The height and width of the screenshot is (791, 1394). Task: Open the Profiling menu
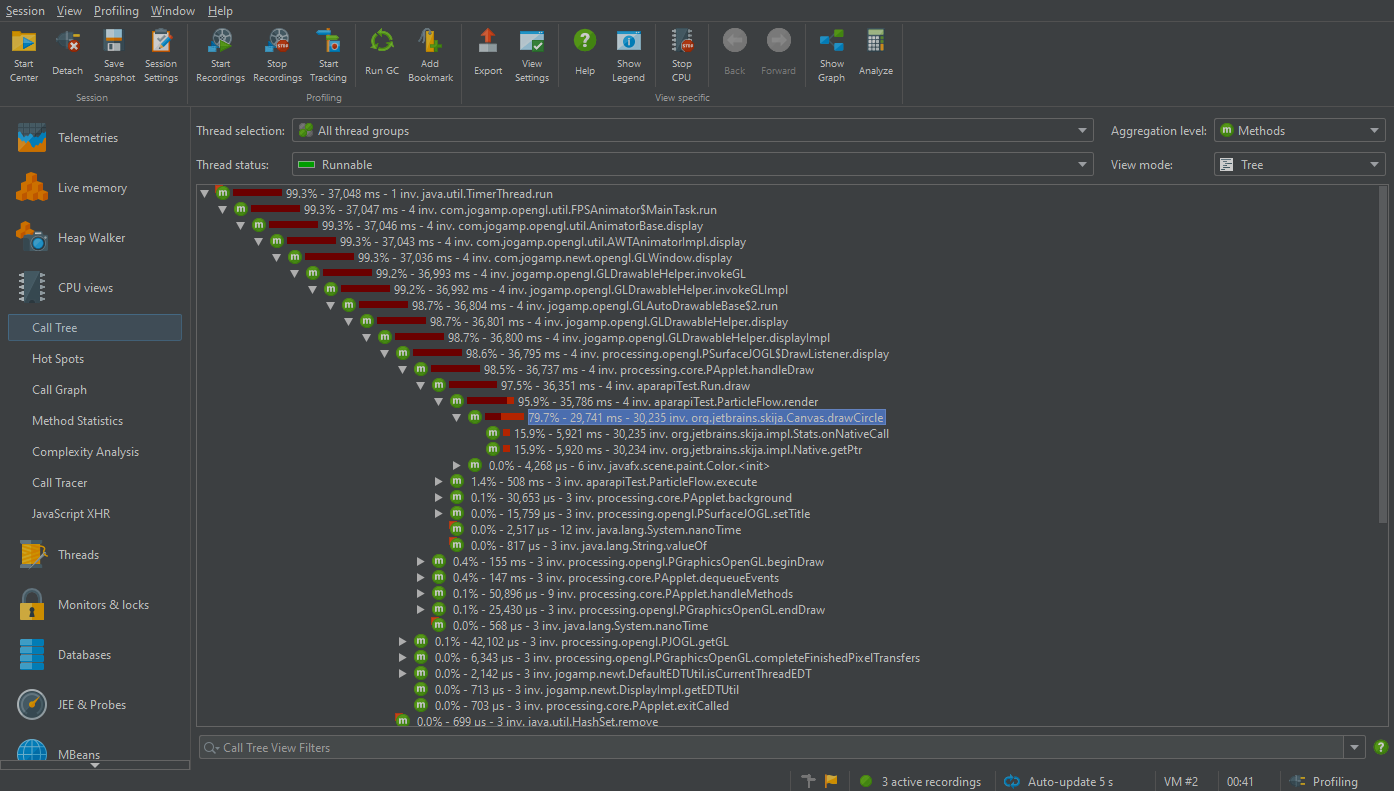116,11
